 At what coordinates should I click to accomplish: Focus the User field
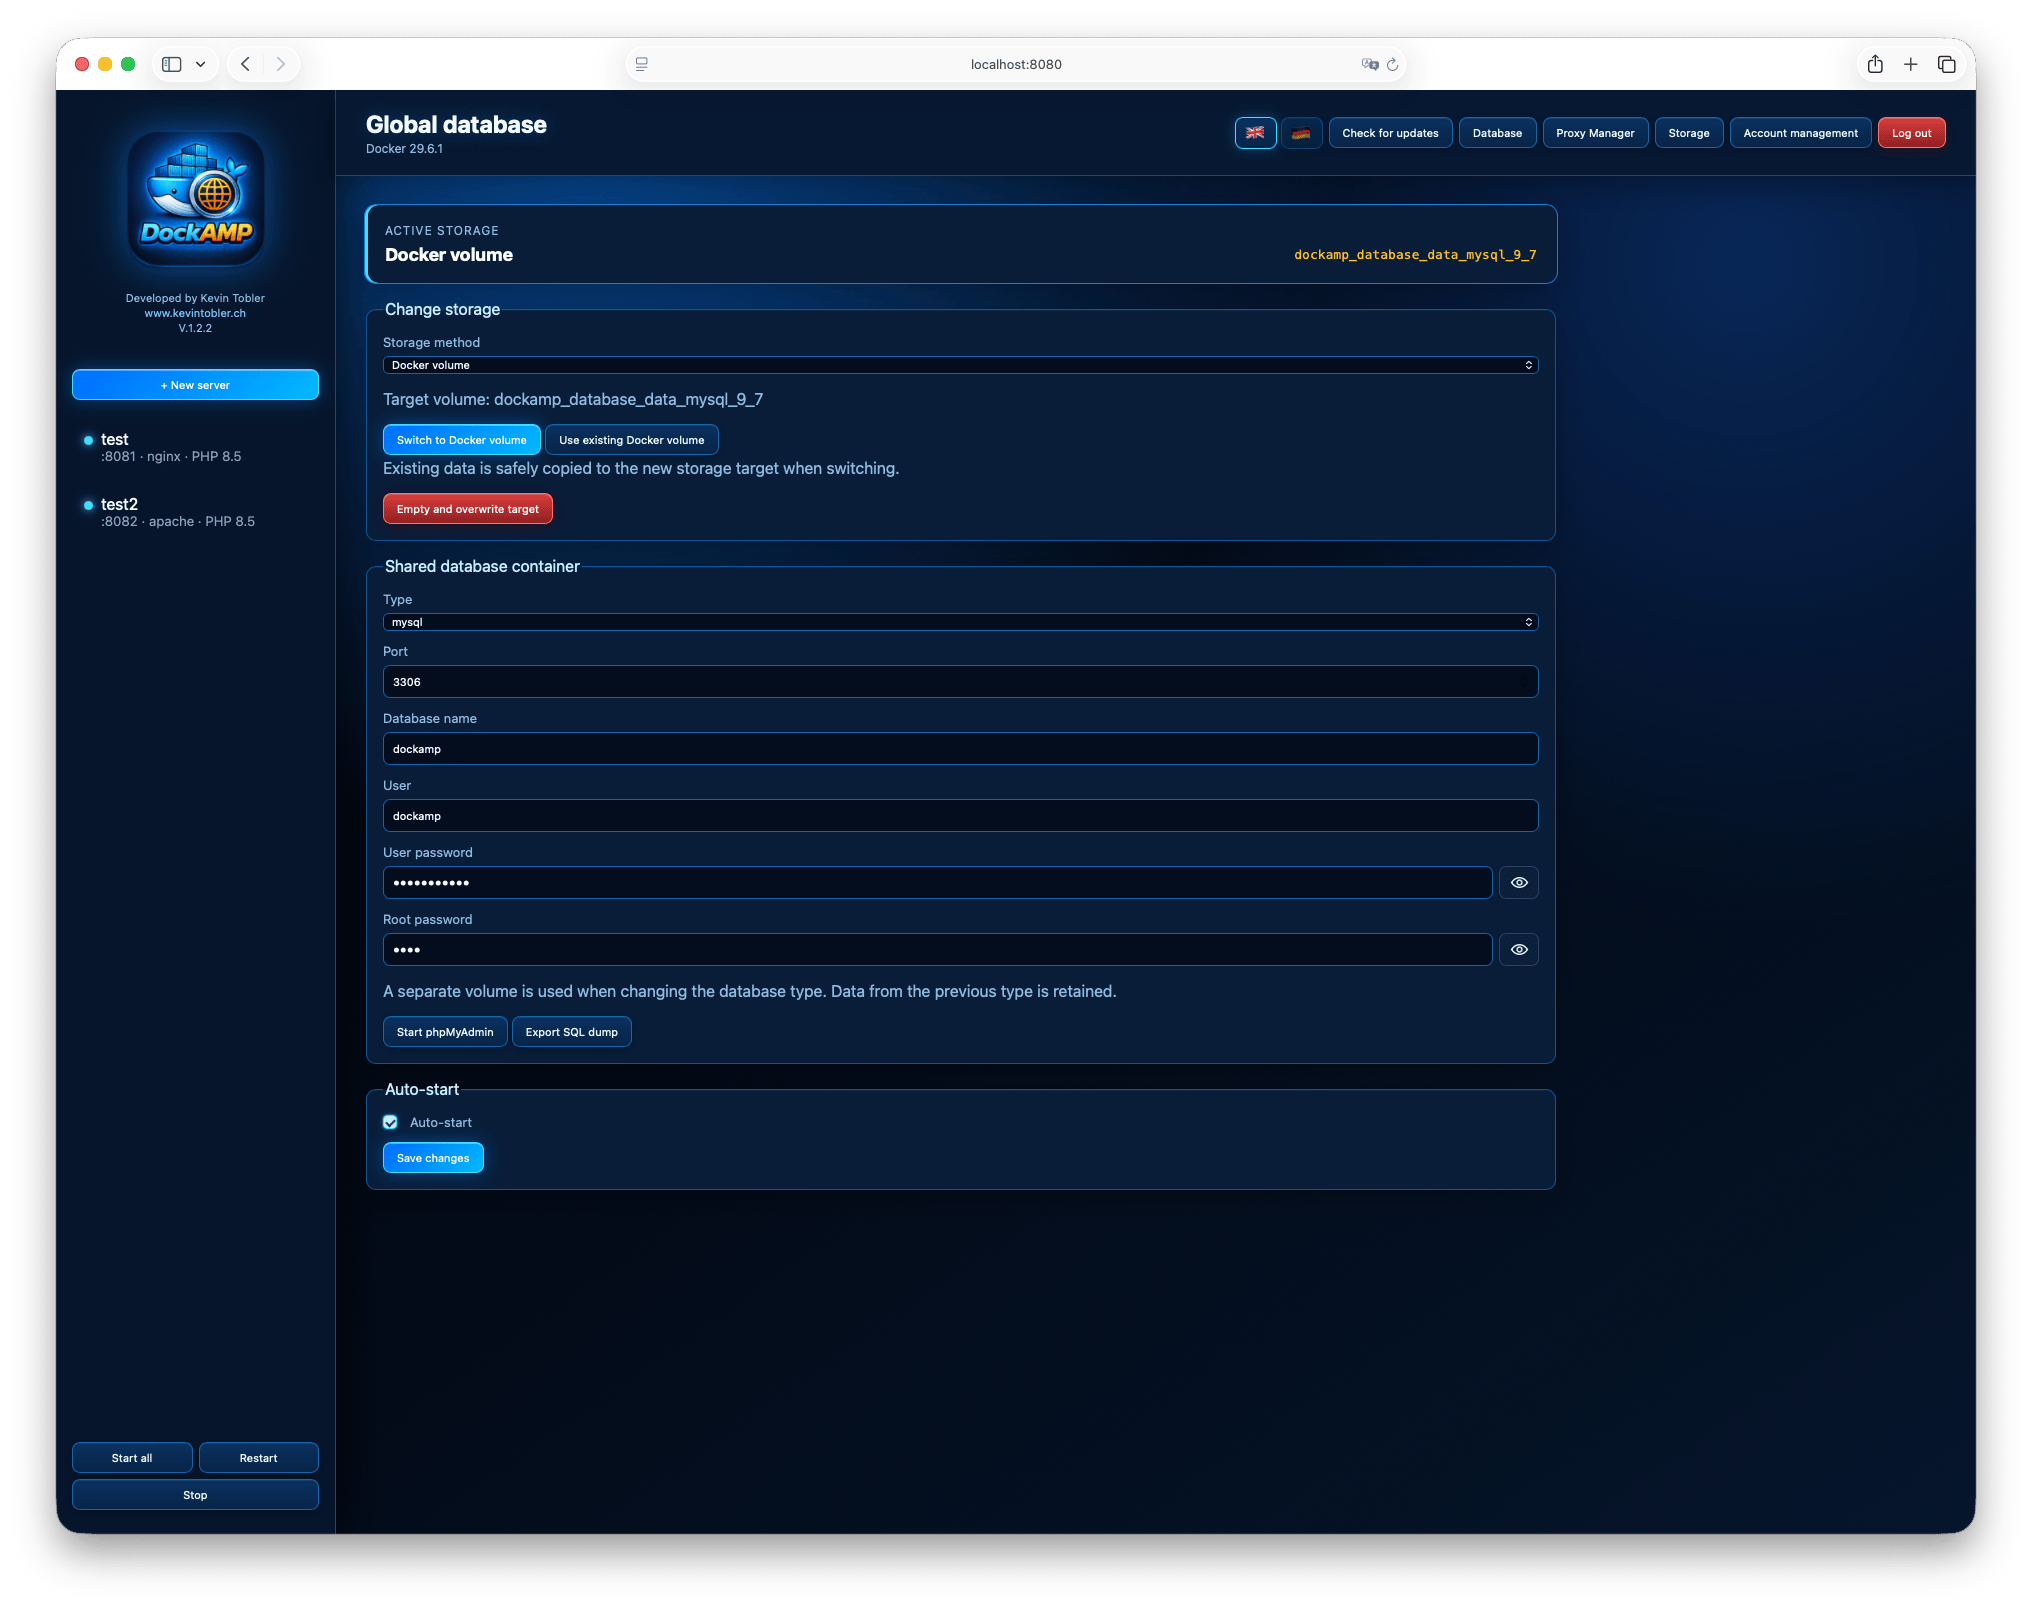pos(960,816)
